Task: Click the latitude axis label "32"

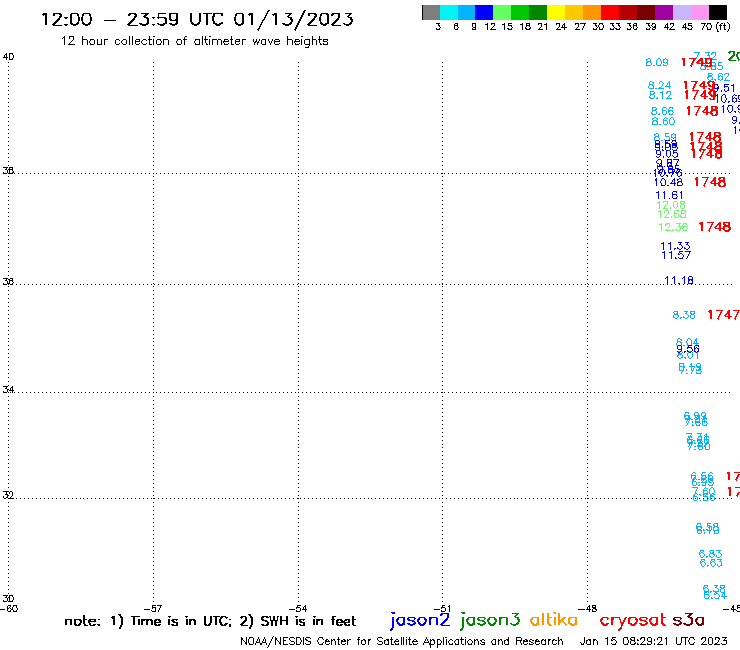Action: pos(8,496)
